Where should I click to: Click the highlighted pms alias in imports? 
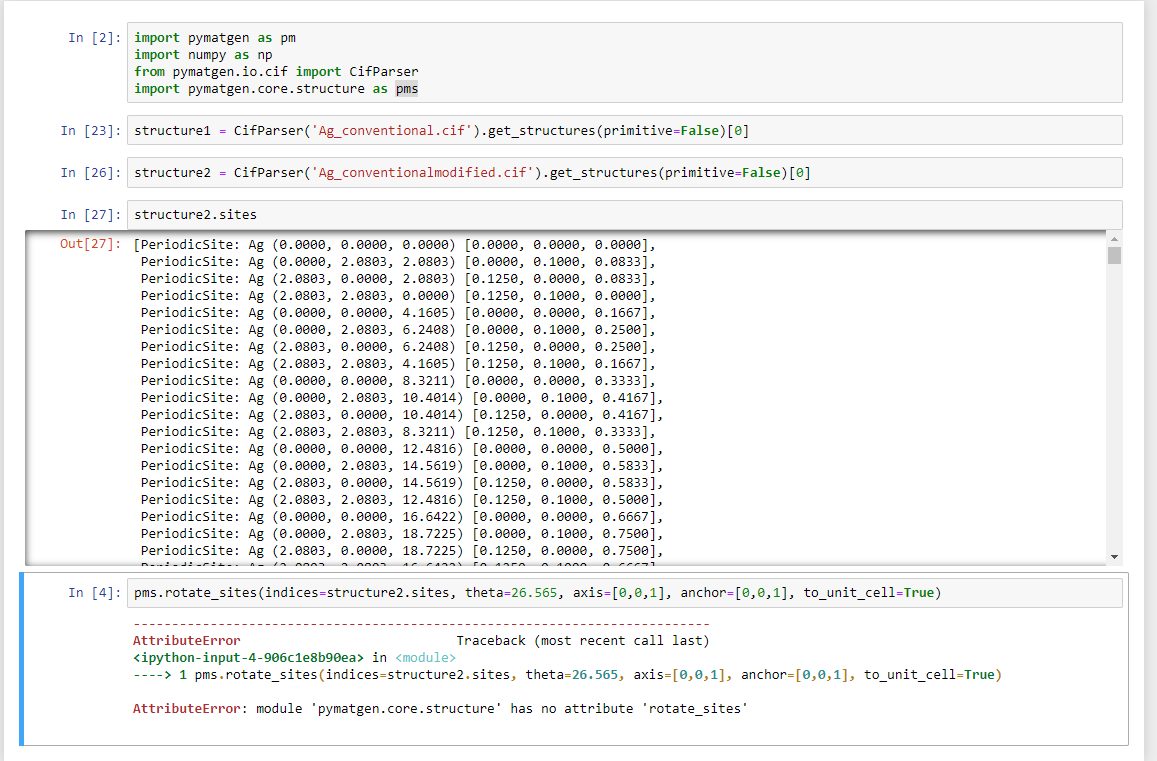click(407, 89)
